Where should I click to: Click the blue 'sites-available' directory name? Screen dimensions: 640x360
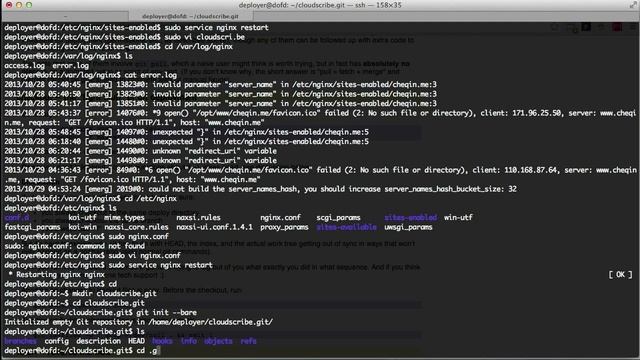coord(346,227)
